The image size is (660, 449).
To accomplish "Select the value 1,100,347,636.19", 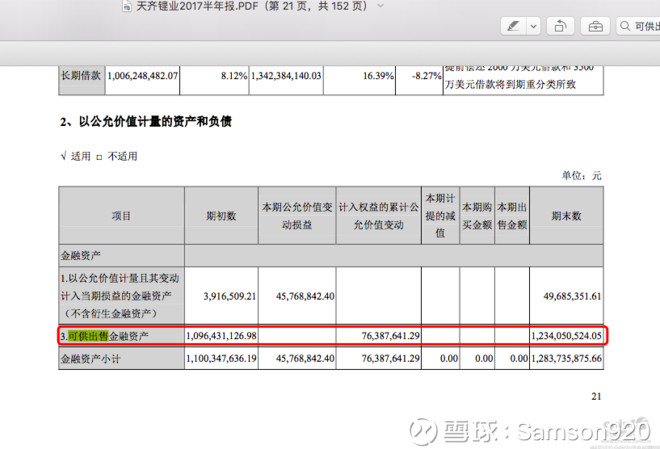I will 221,359.
